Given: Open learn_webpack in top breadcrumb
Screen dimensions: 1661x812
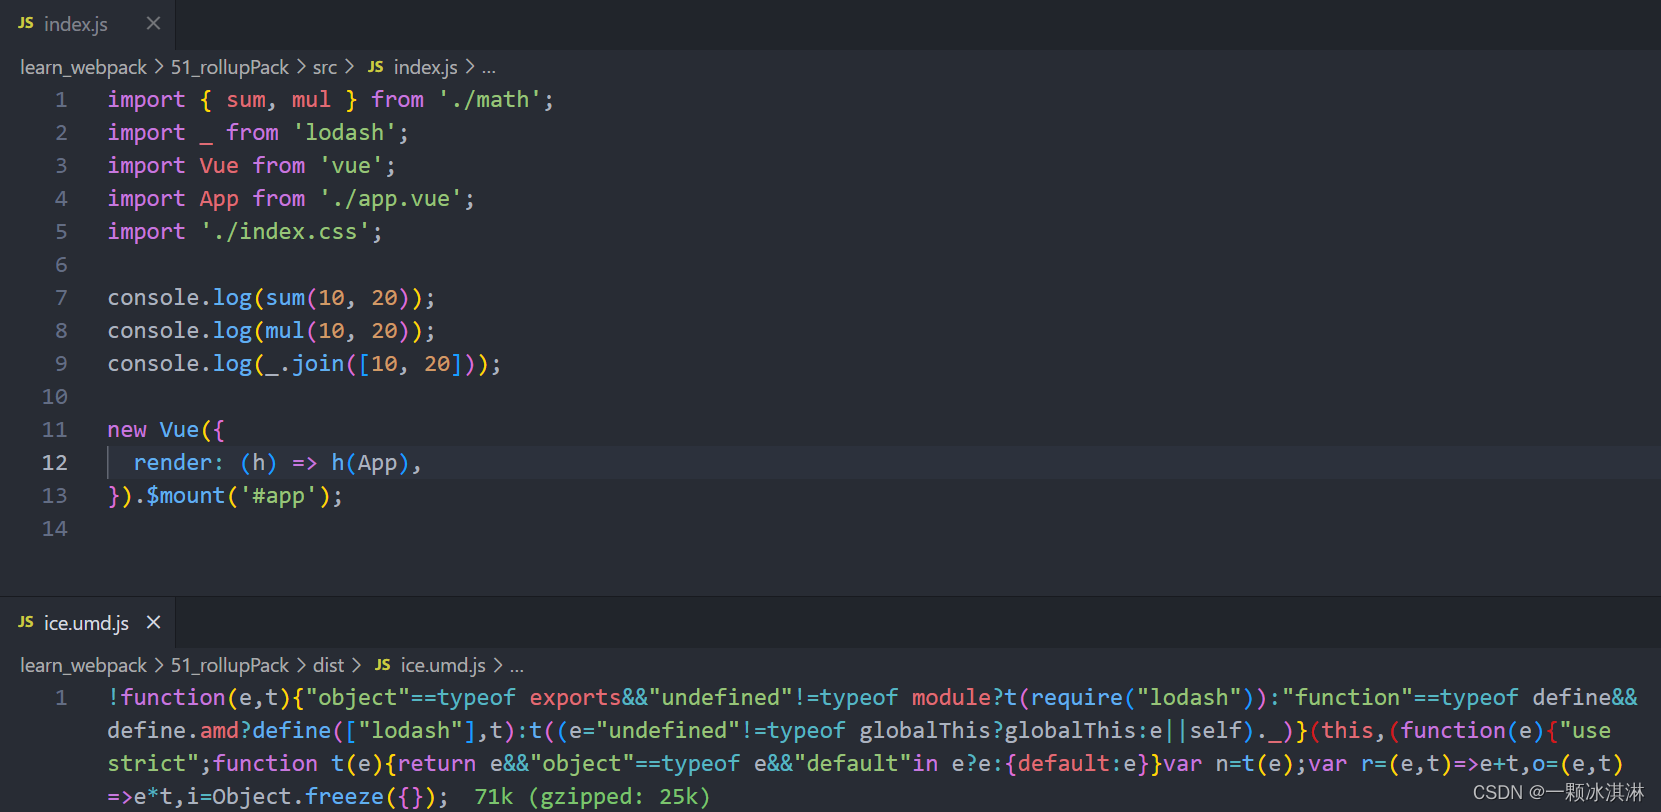Looking at the screenshot, I should [83, 67].
